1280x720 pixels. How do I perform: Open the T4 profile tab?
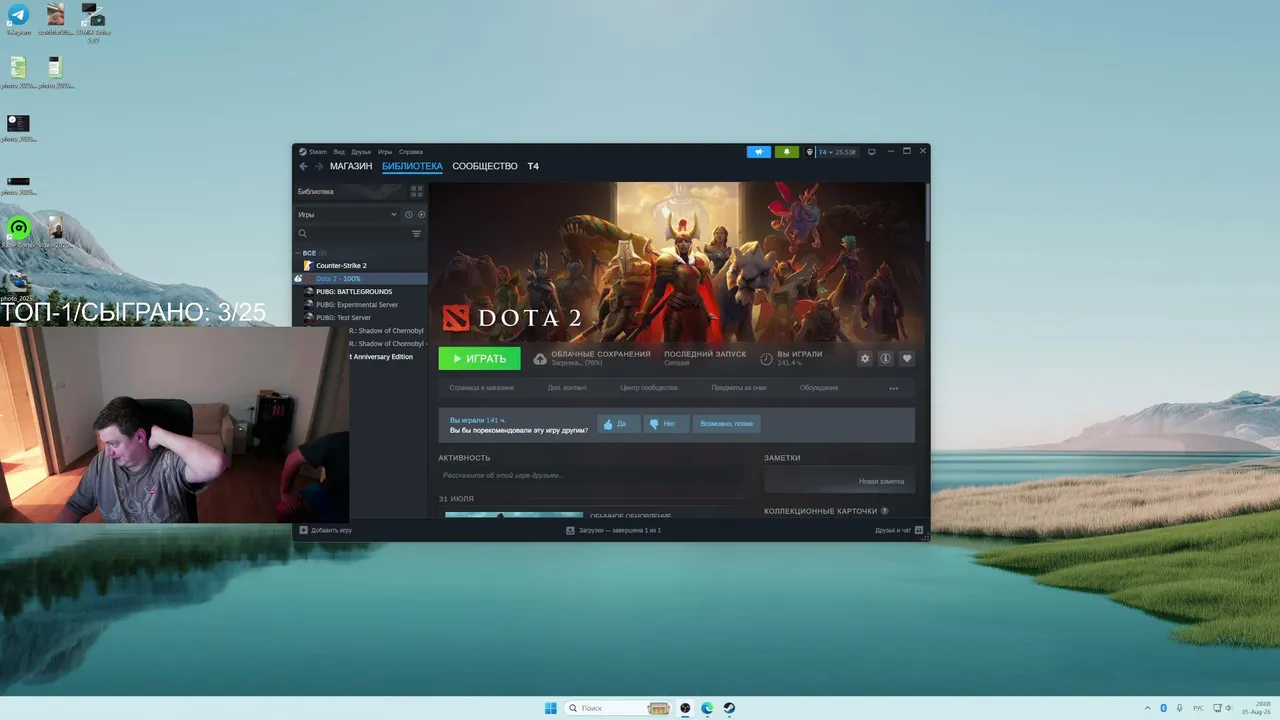point(533,166)
